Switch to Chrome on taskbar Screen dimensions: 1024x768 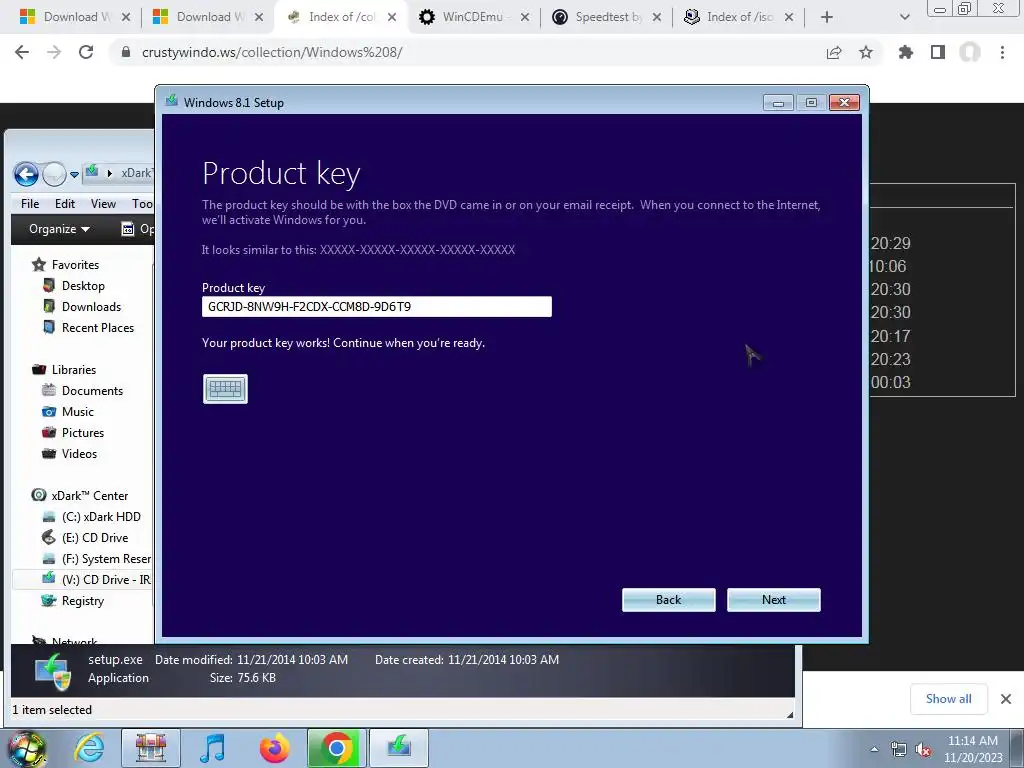point(337,748)
